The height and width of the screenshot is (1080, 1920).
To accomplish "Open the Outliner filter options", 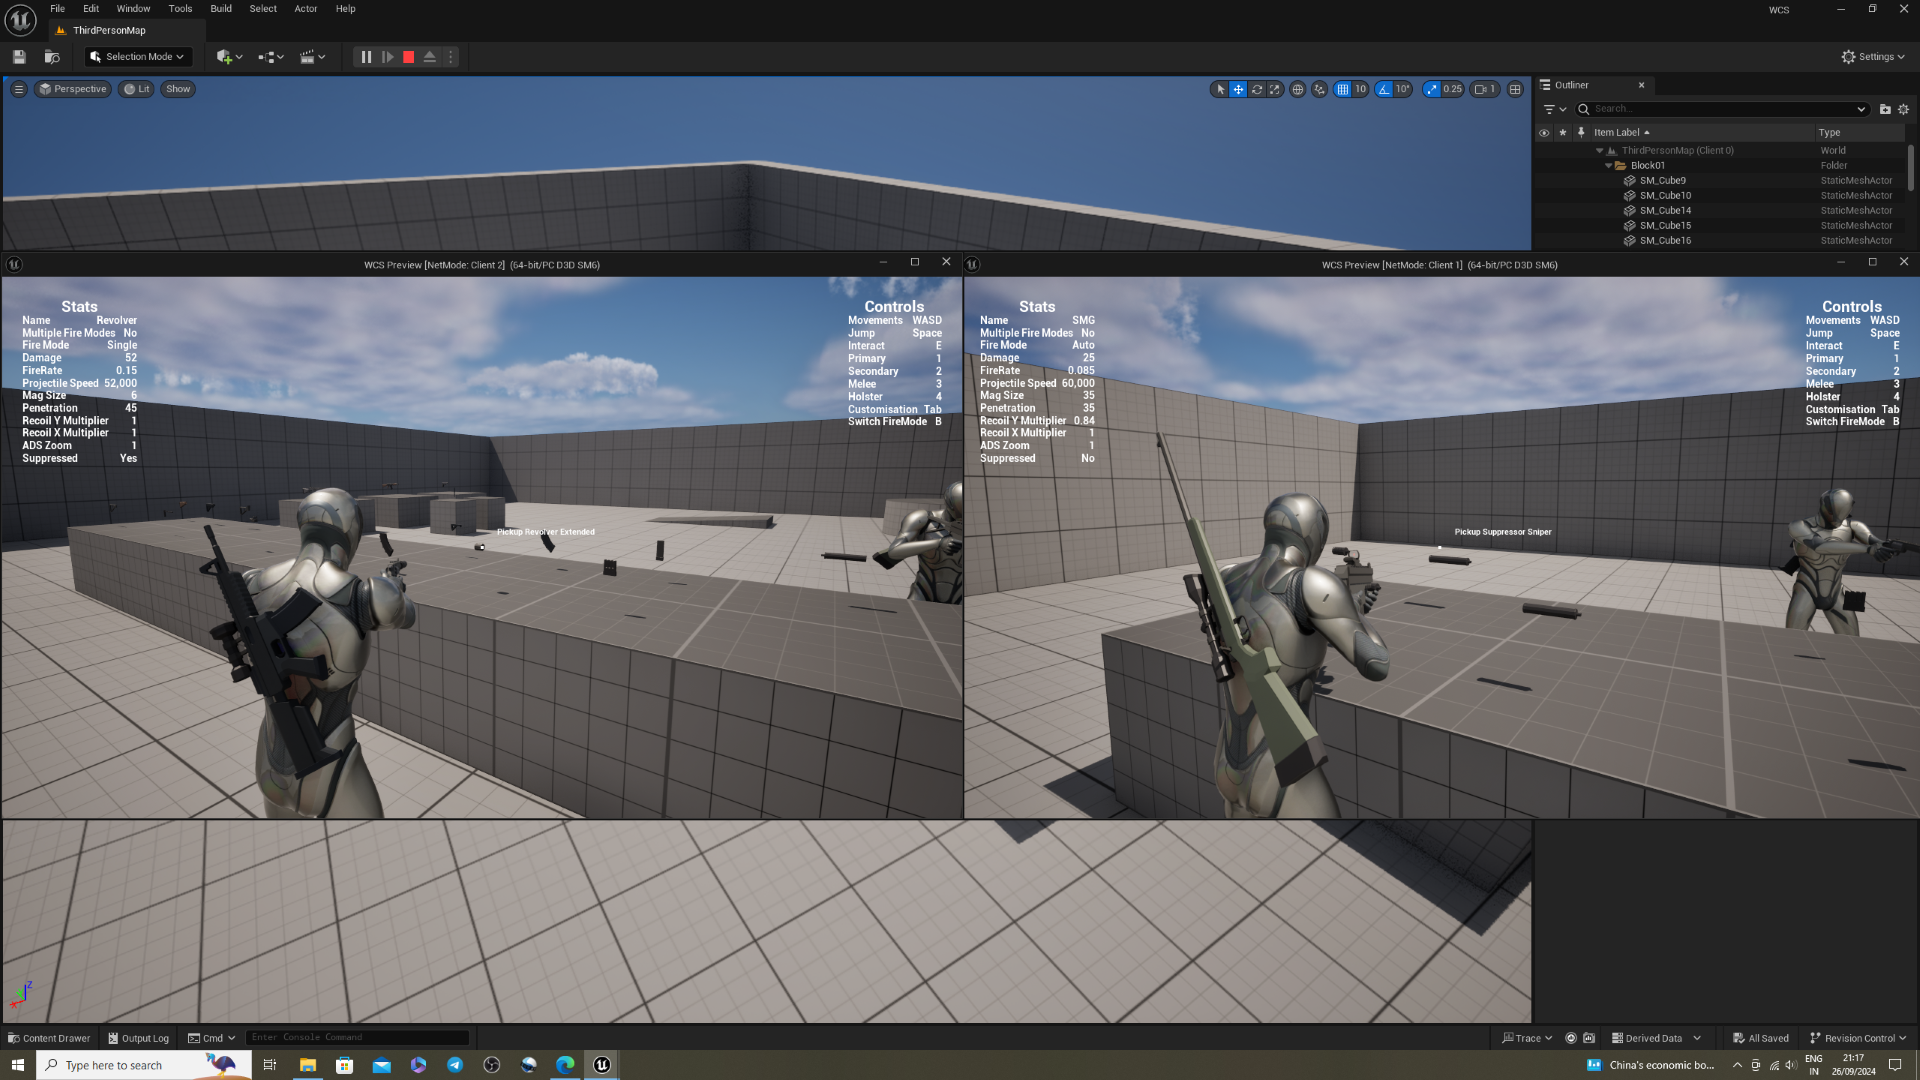I will 1554,109.
